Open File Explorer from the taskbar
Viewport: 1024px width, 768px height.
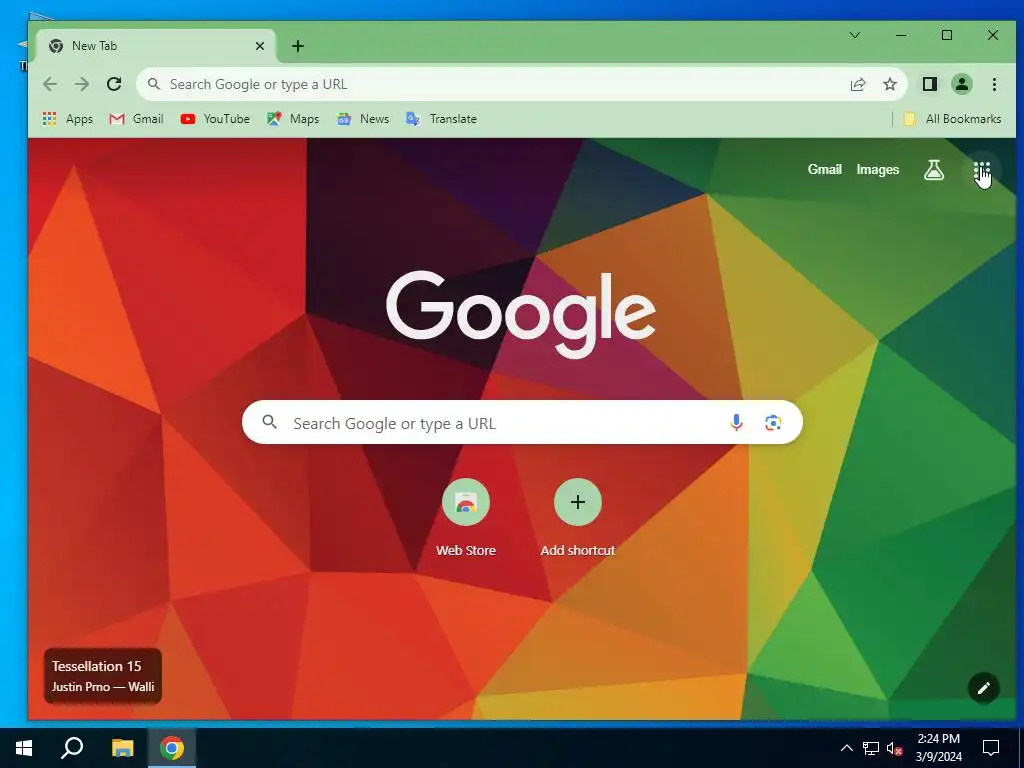point(122,748)
